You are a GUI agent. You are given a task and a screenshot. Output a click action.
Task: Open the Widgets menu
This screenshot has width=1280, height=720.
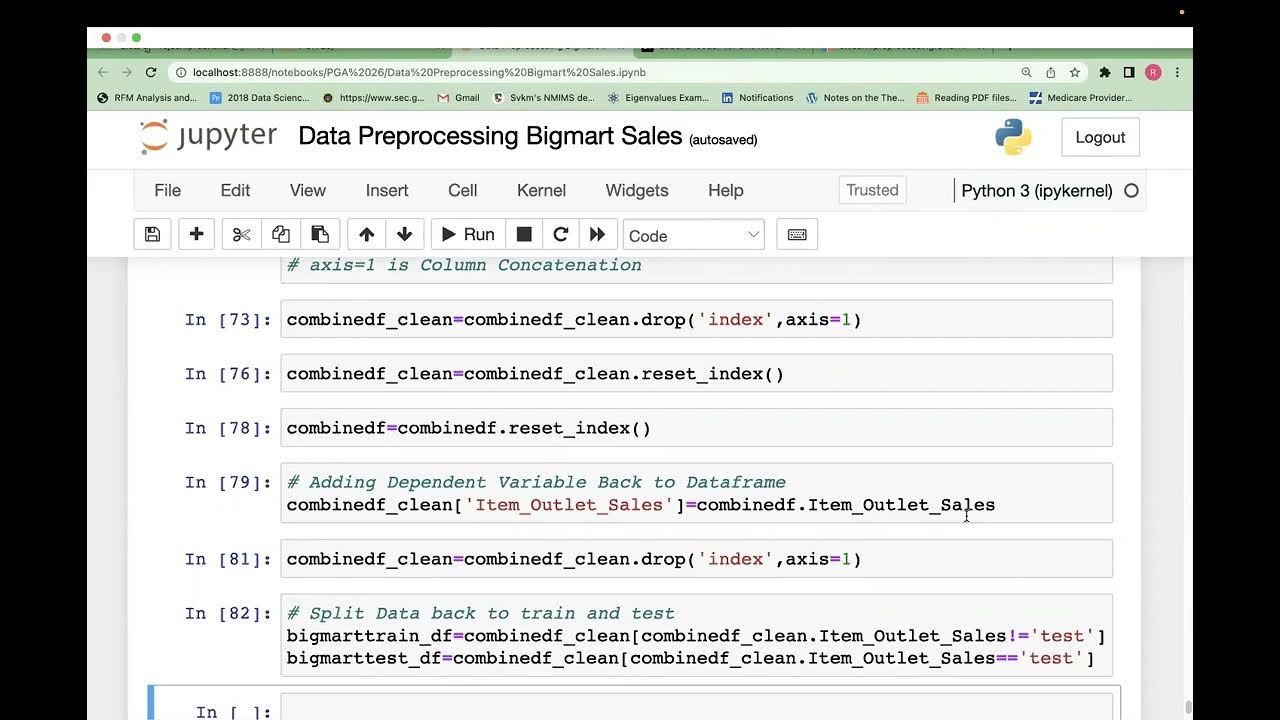(637, 190)
